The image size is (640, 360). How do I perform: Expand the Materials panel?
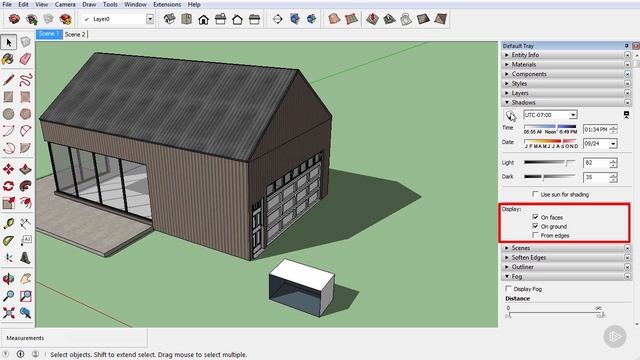pos(507,64)
